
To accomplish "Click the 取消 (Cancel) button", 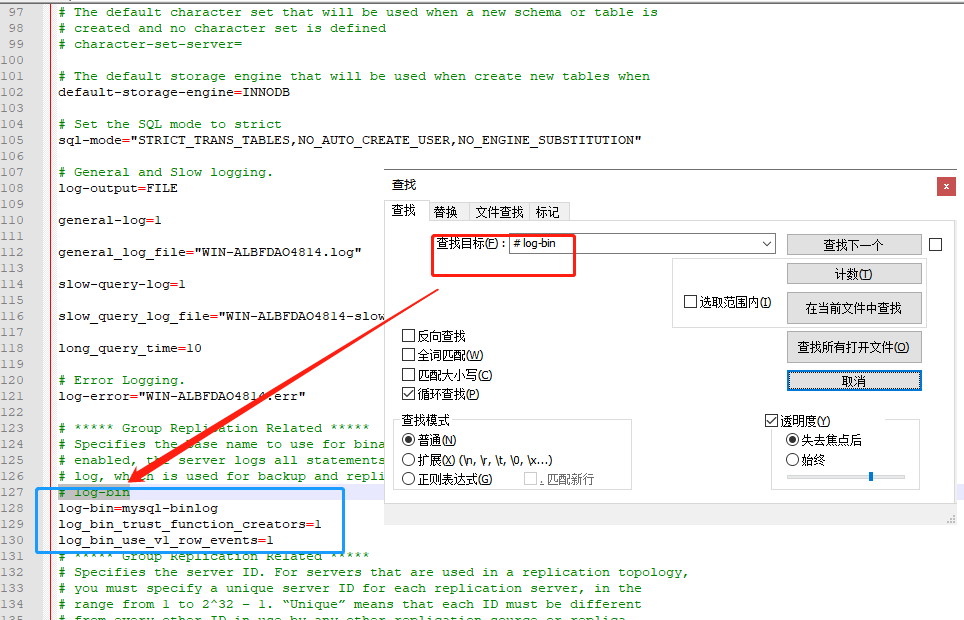I will [853, 380].
